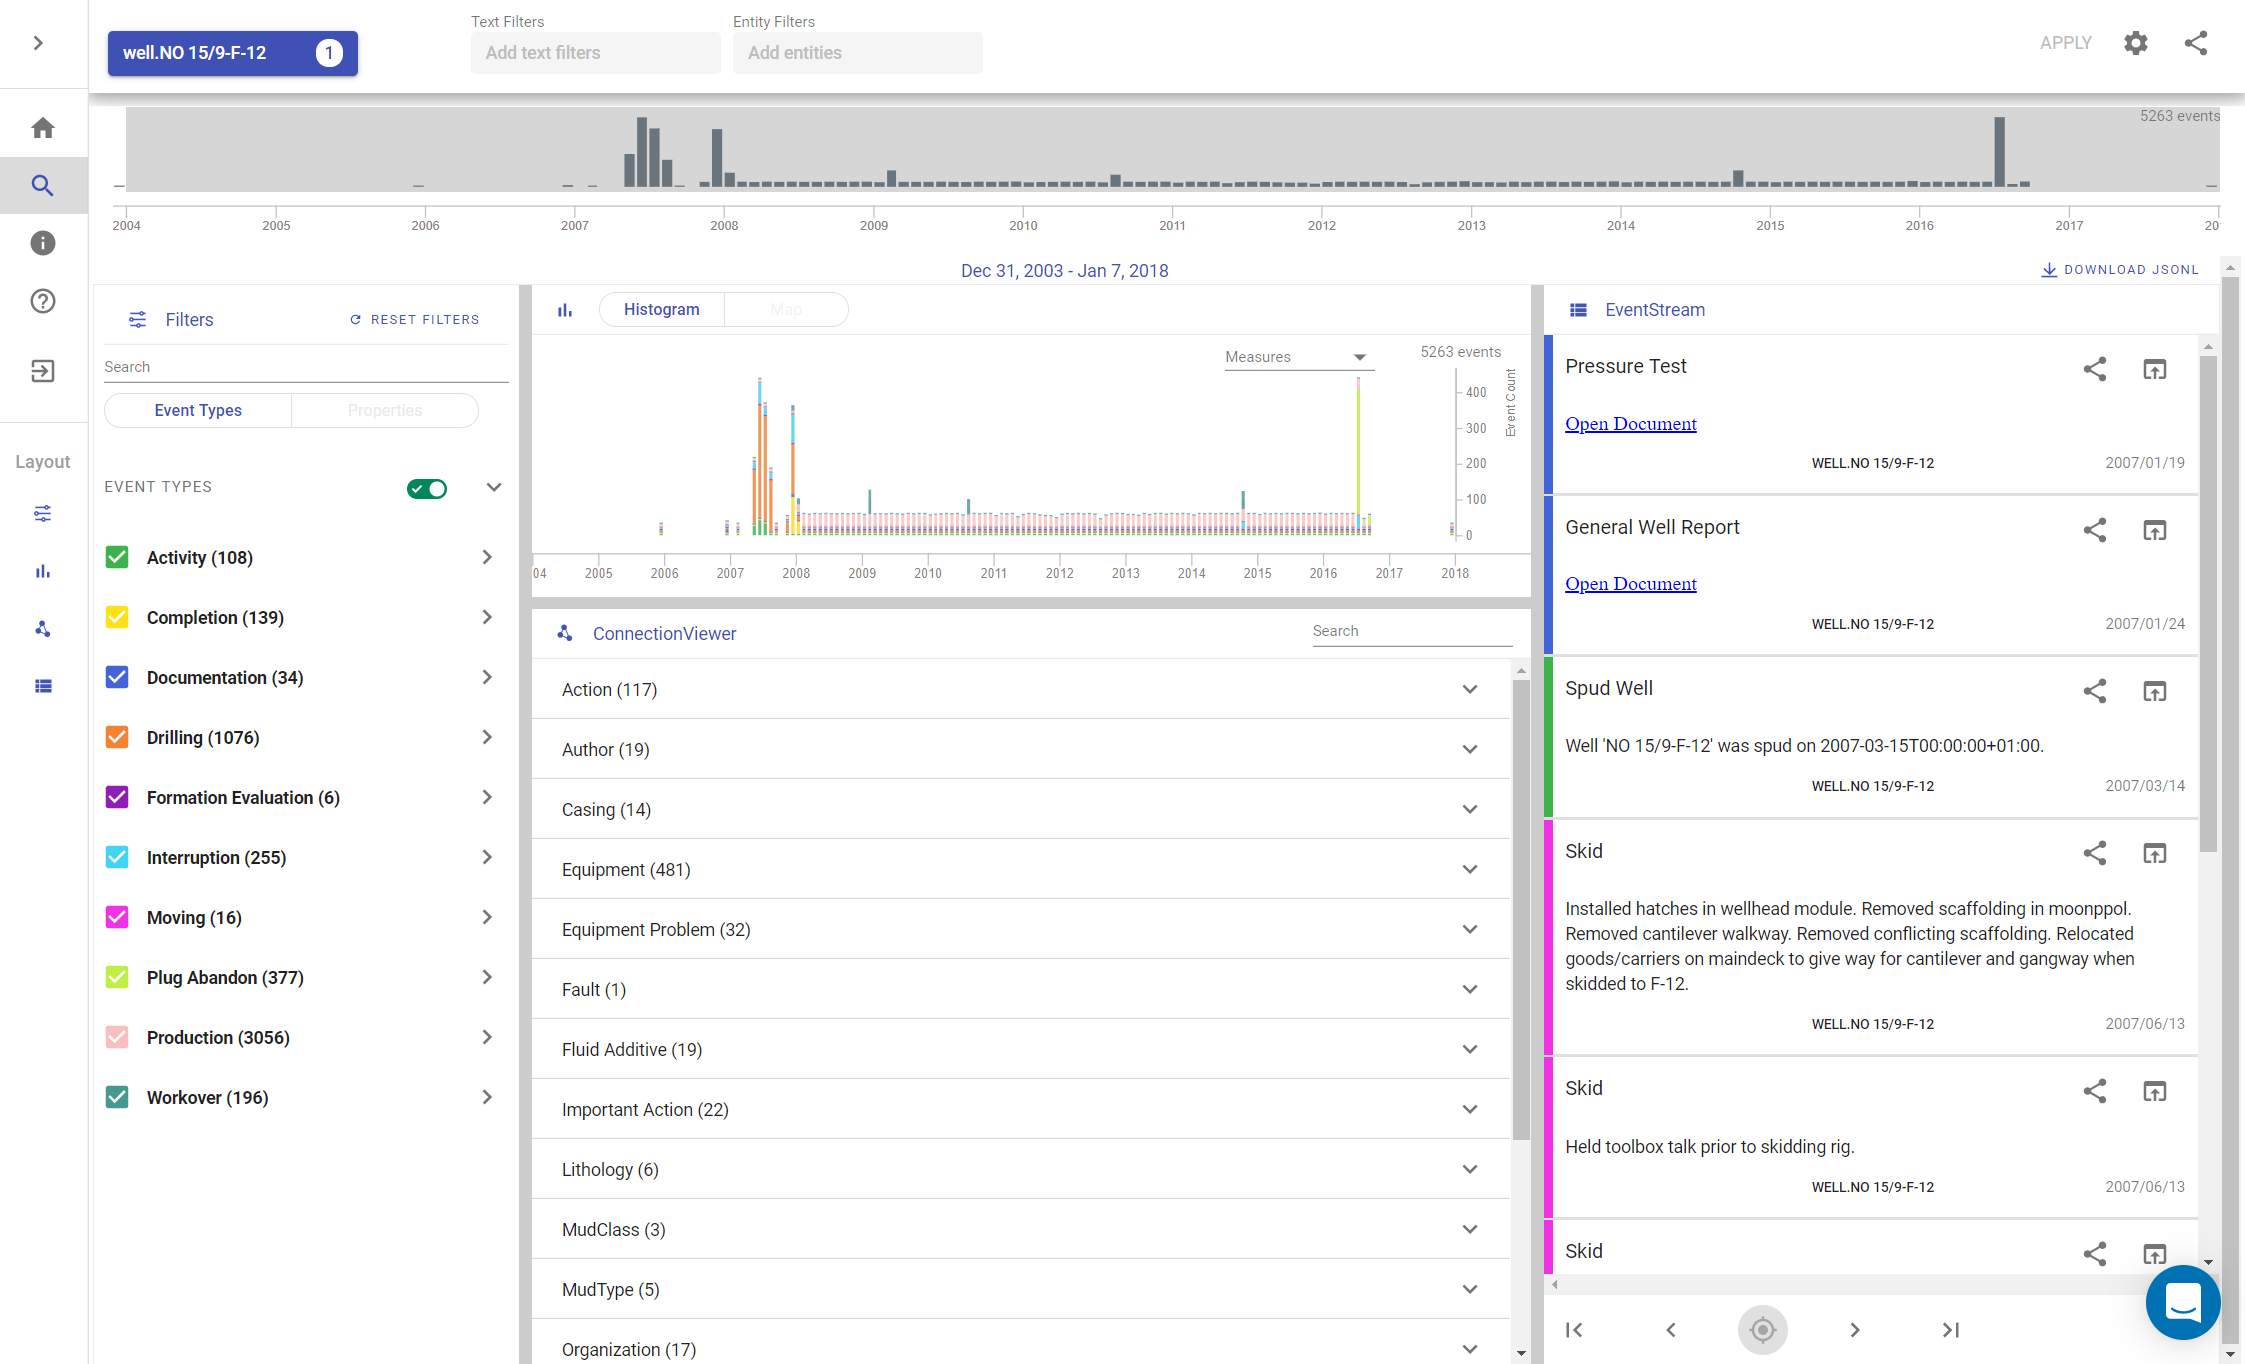
Task: Open the info sidebar icon
Action: click(x=42, y=243)
